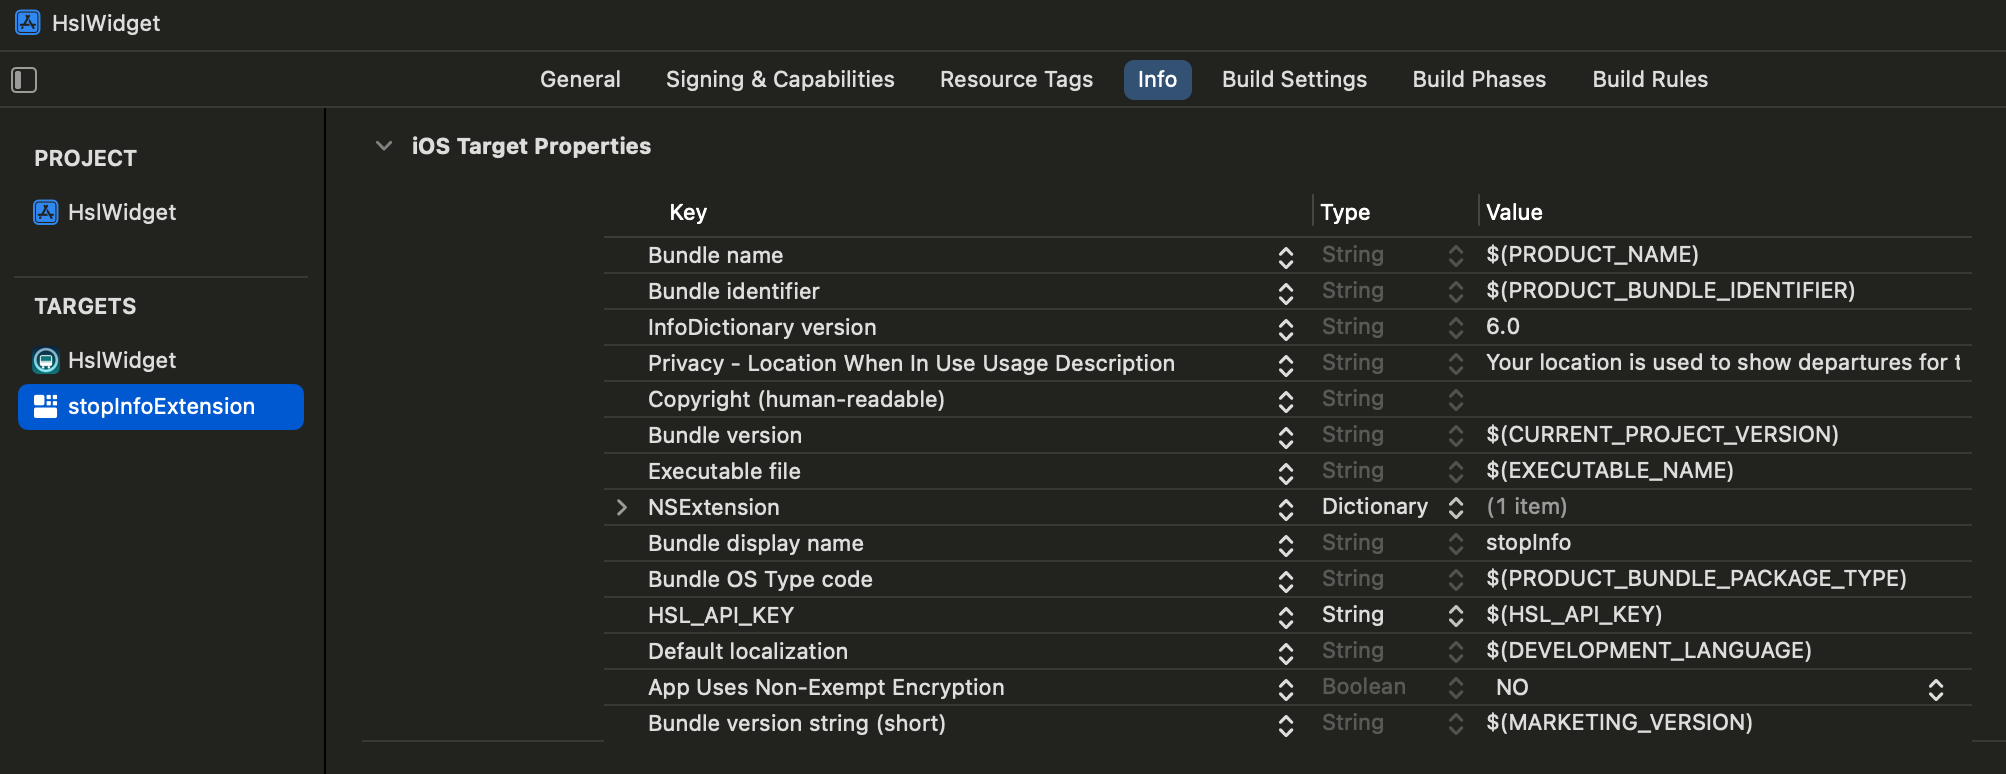Select $(PRODUCT_BUNDLE_PACKAGE_TYPE) value
This screenshot has height=774, width=2006.
coord(1696,579)
